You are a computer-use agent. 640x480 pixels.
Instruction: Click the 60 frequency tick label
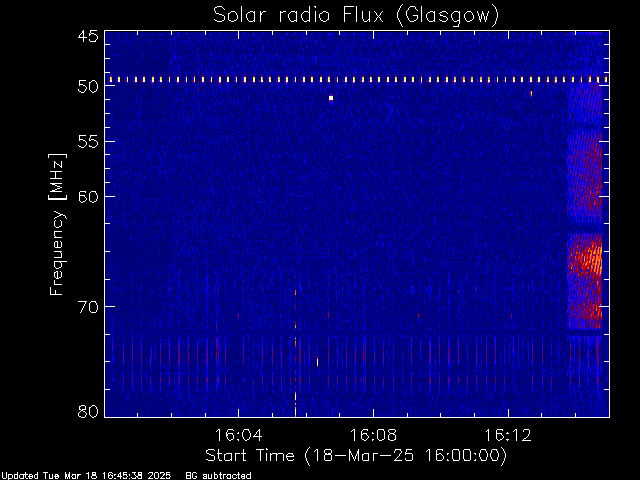click(x=88, y=197)
